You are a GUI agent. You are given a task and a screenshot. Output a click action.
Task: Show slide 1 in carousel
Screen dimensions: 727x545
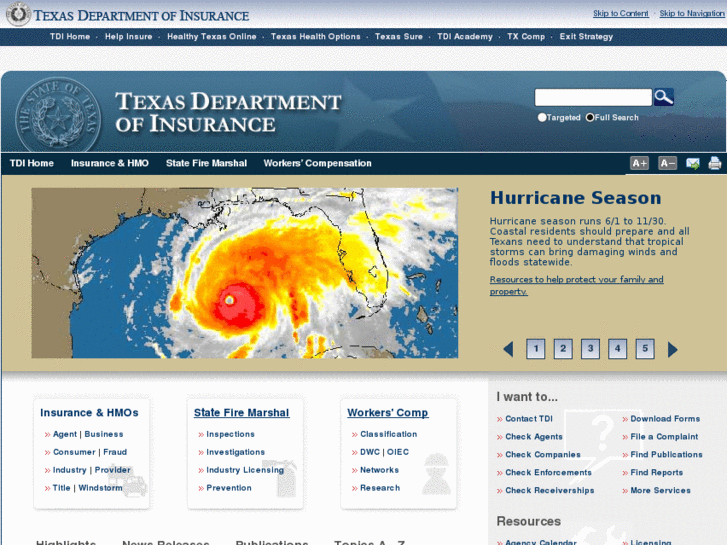(536, 349)
